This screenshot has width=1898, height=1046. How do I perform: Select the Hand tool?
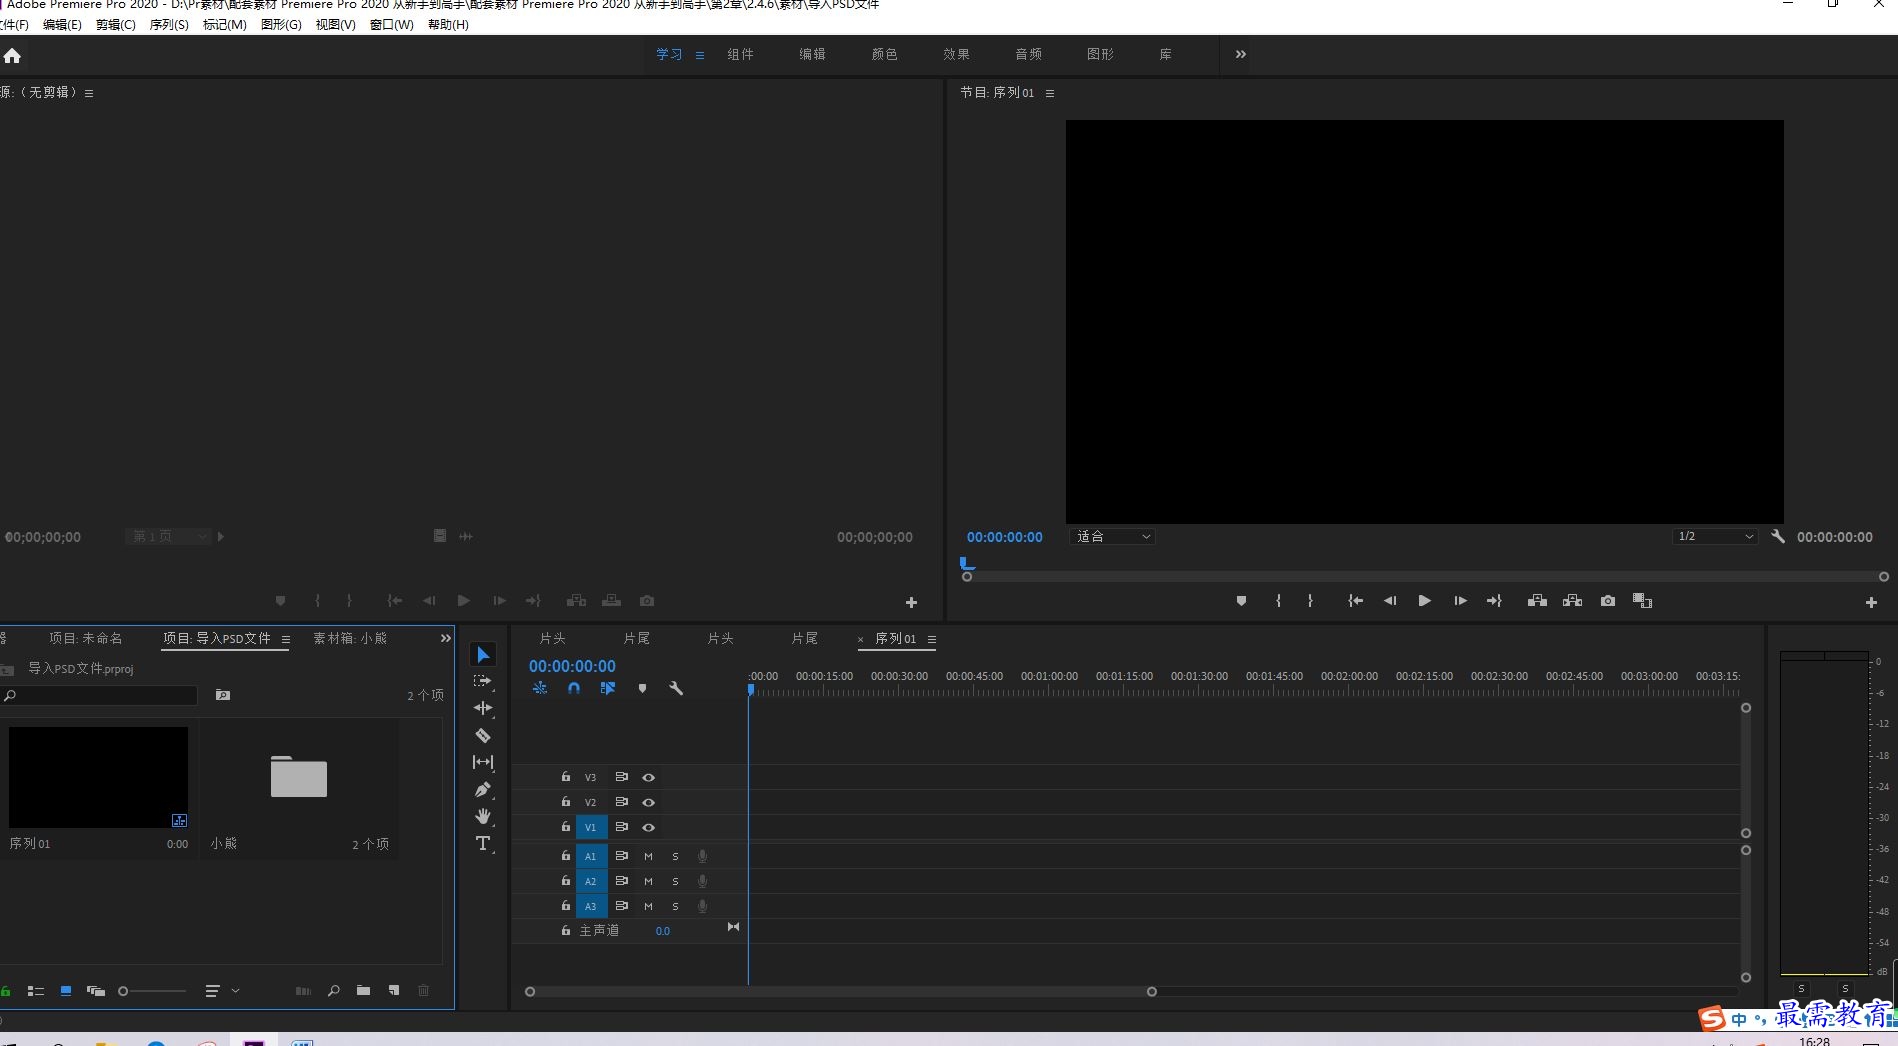pyautogui.click(x=483, y=816)
